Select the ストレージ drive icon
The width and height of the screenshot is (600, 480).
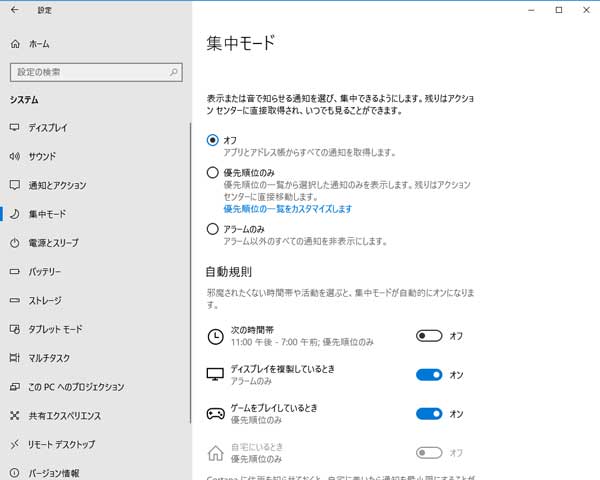click(15, 300)
